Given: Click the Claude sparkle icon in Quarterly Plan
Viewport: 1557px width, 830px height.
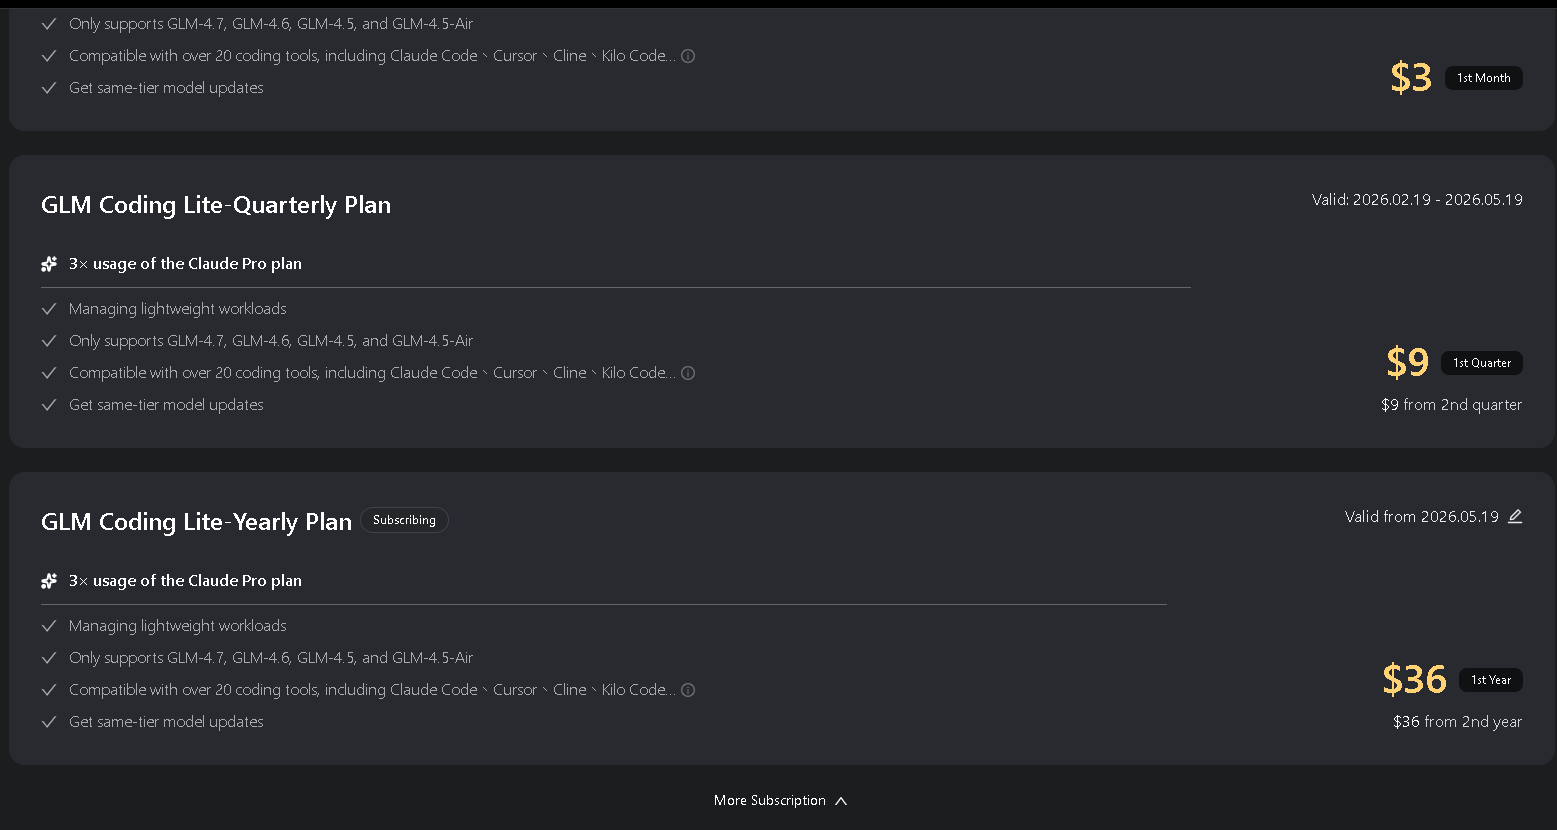Looking at the screenshot, I should coord(49,264).
